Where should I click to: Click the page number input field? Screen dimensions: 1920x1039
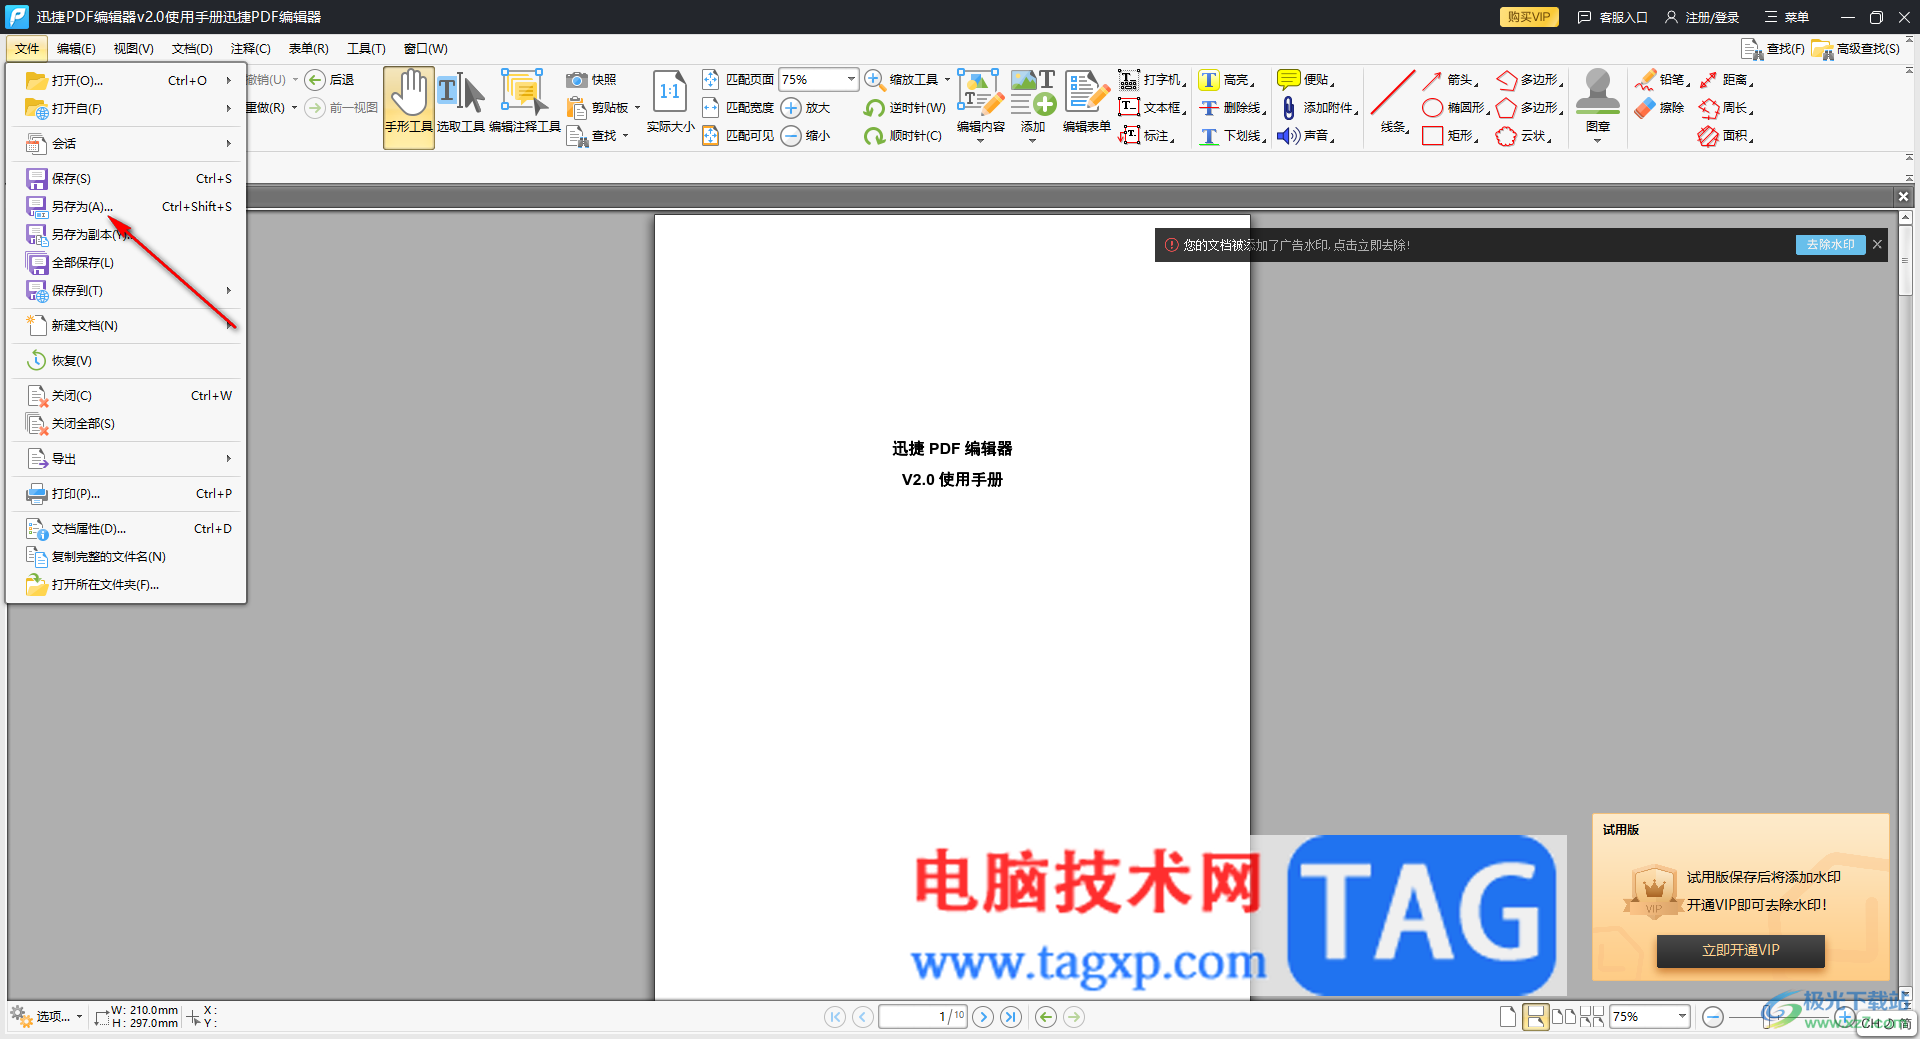923,1017
